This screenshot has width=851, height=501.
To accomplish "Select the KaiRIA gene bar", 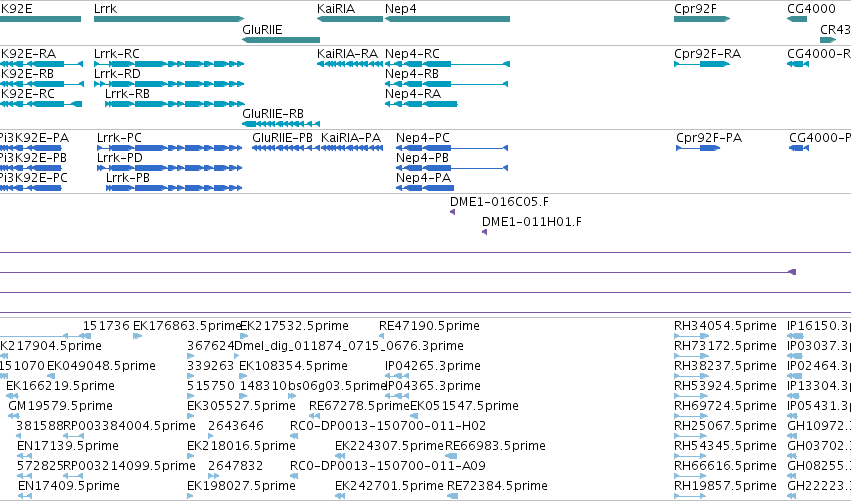I will coord(350,19).
